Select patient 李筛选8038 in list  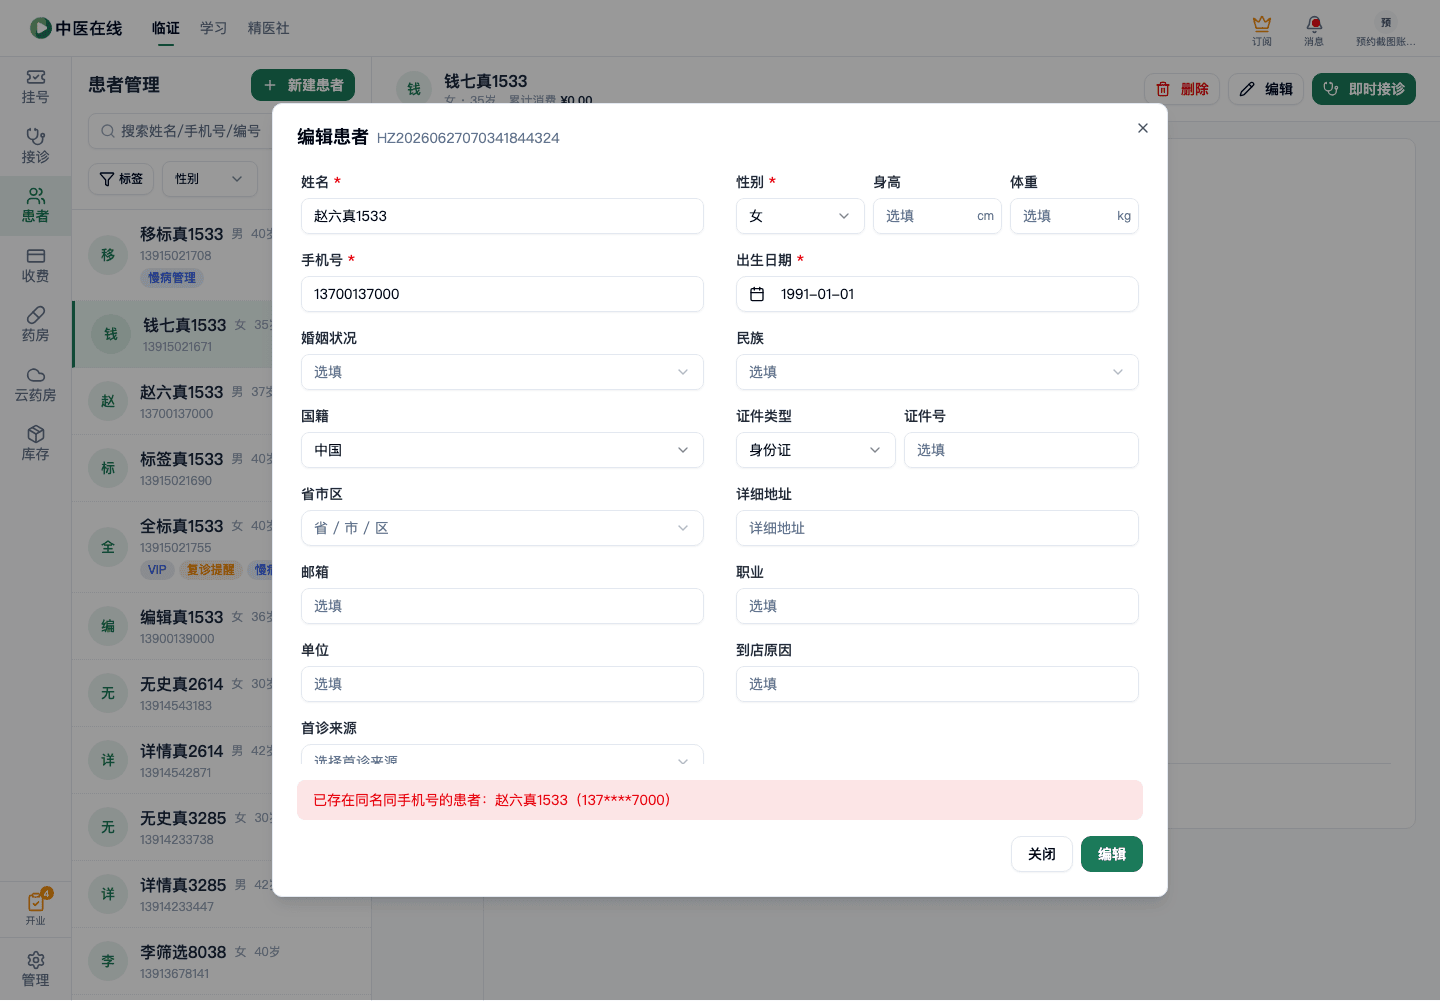(x=222, y=961)
